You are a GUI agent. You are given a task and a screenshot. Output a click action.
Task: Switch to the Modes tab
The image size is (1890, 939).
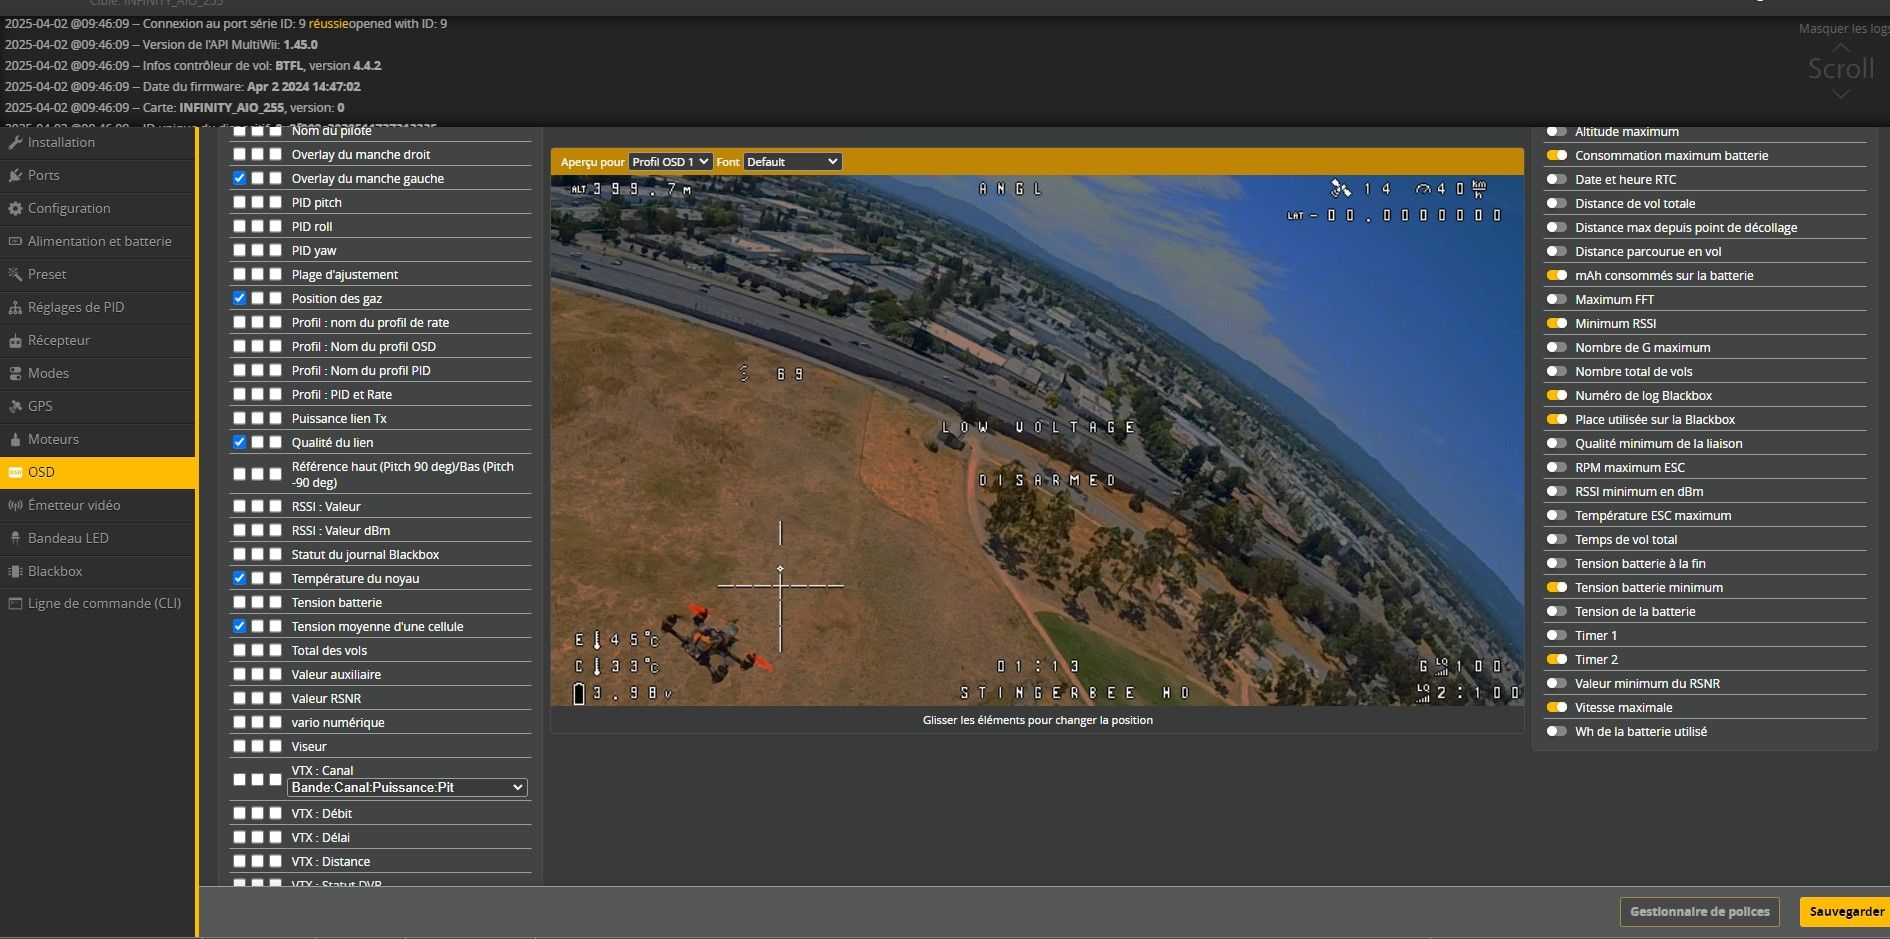point(48,373)
